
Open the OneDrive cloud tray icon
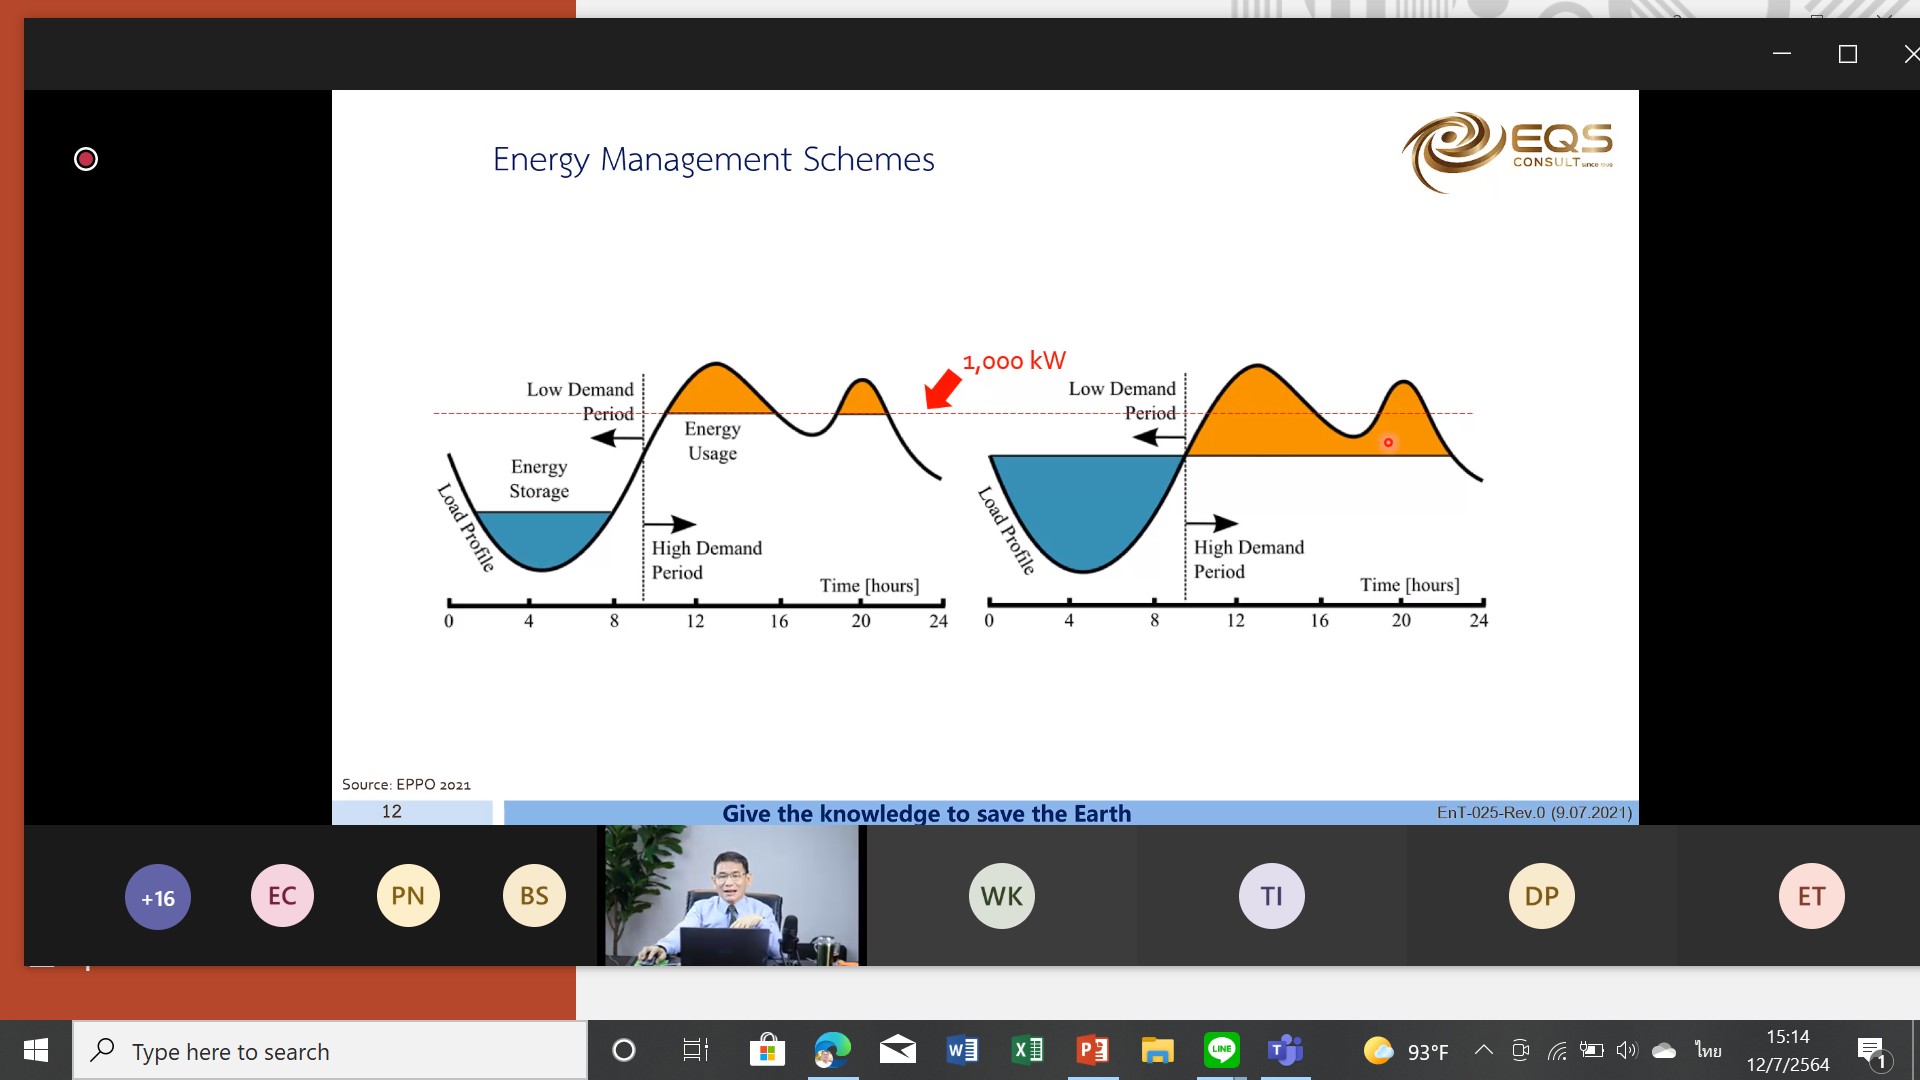[x=1664, y=1050]
